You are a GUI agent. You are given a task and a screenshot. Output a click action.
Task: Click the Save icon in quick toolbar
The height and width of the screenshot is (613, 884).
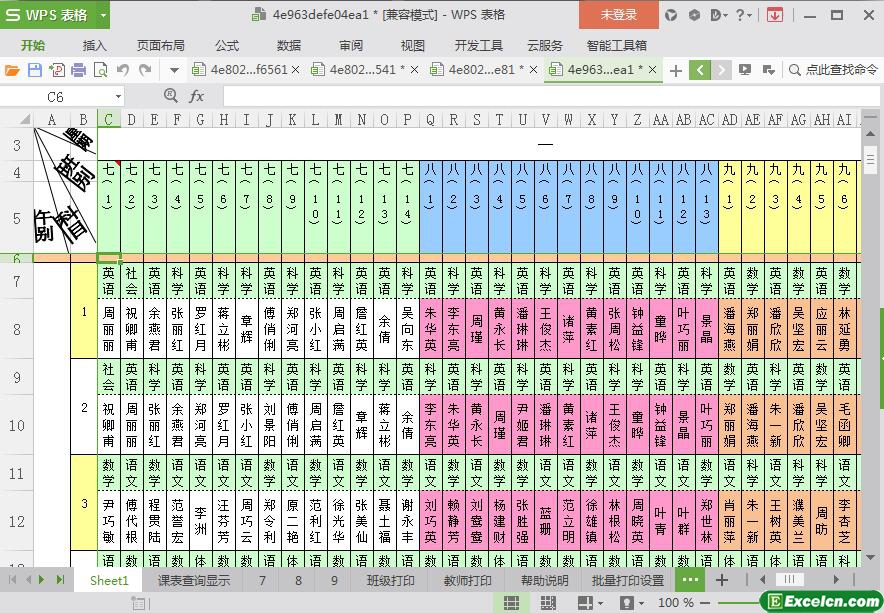click(35, 70)
